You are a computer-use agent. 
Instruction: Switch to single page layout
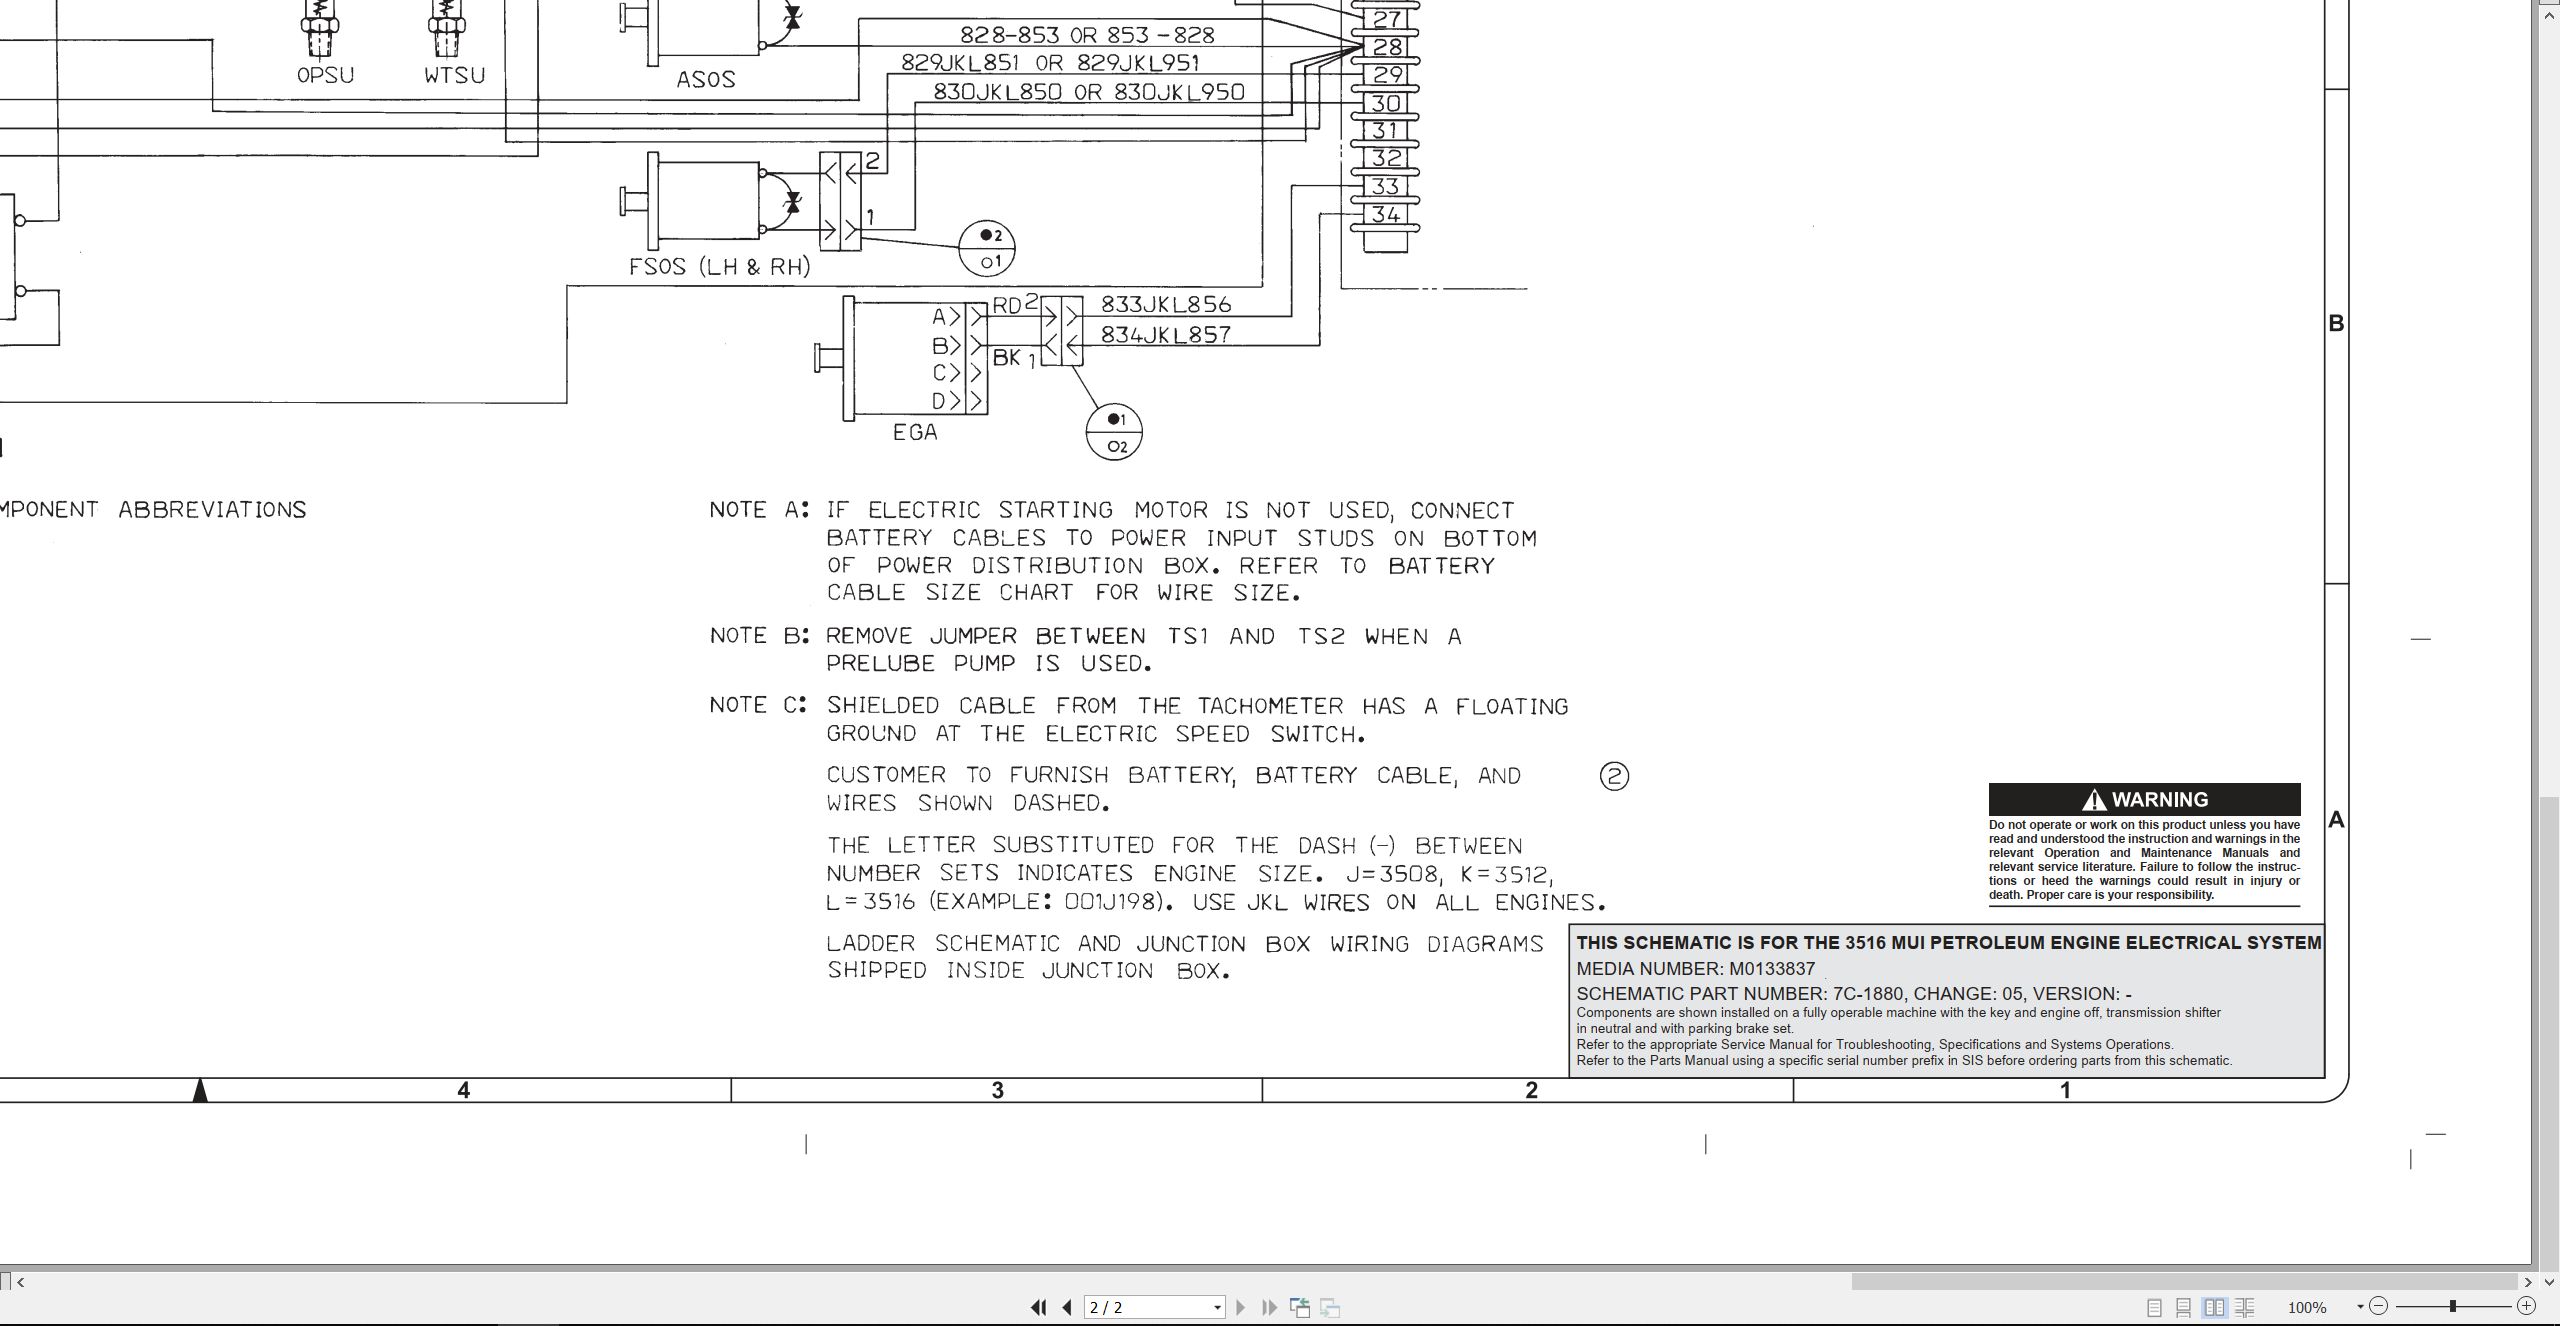2154,1307
